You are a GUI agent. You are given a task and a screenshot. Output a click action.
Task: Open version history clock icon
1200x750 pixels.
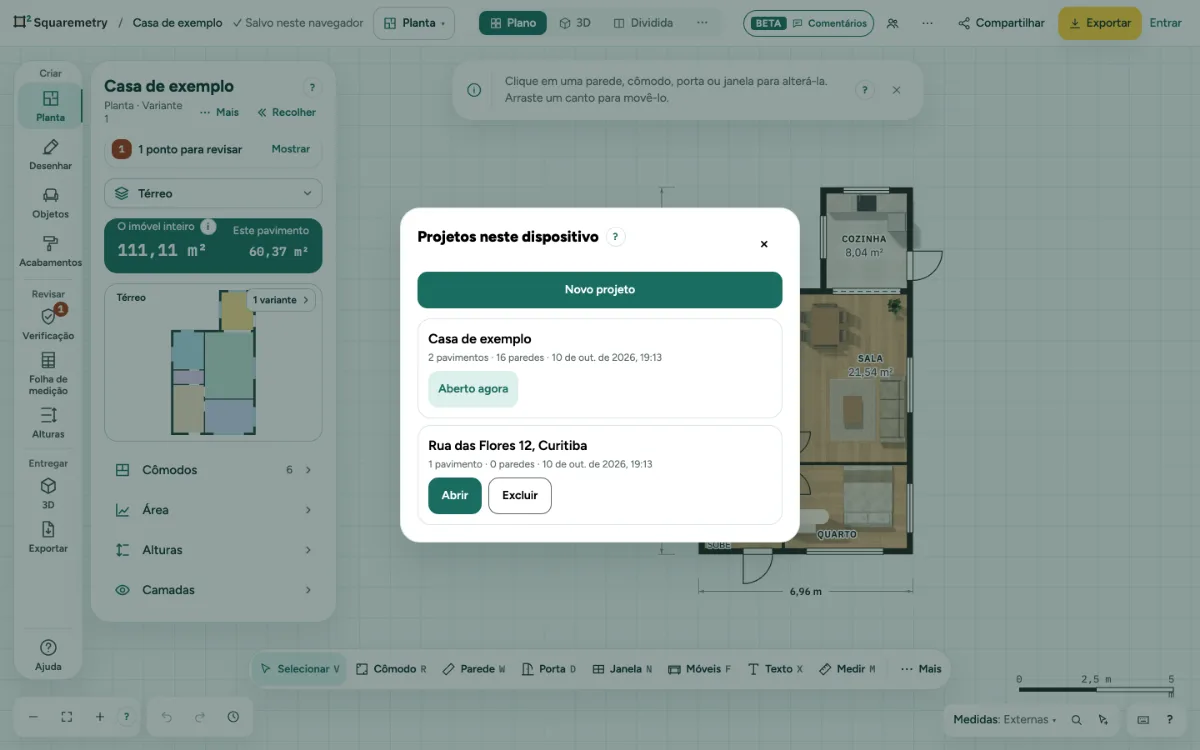233,717
